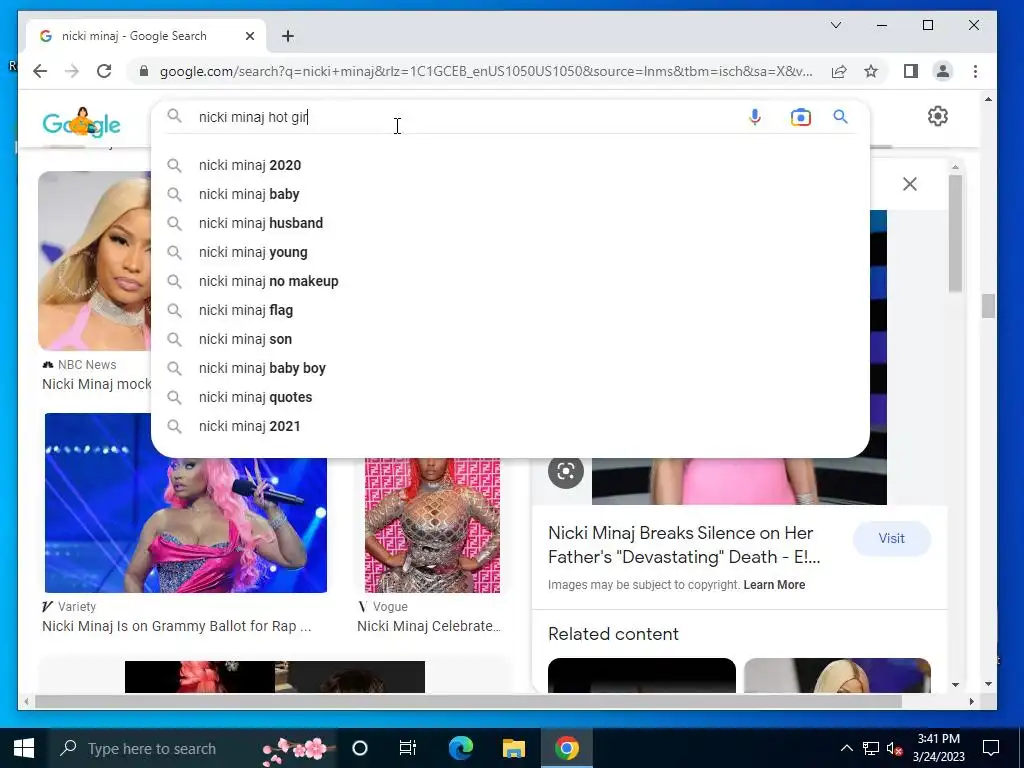Choose suggestion nicki minaj son
This screenshot has width=1024, height=768.
pos(511,340)
